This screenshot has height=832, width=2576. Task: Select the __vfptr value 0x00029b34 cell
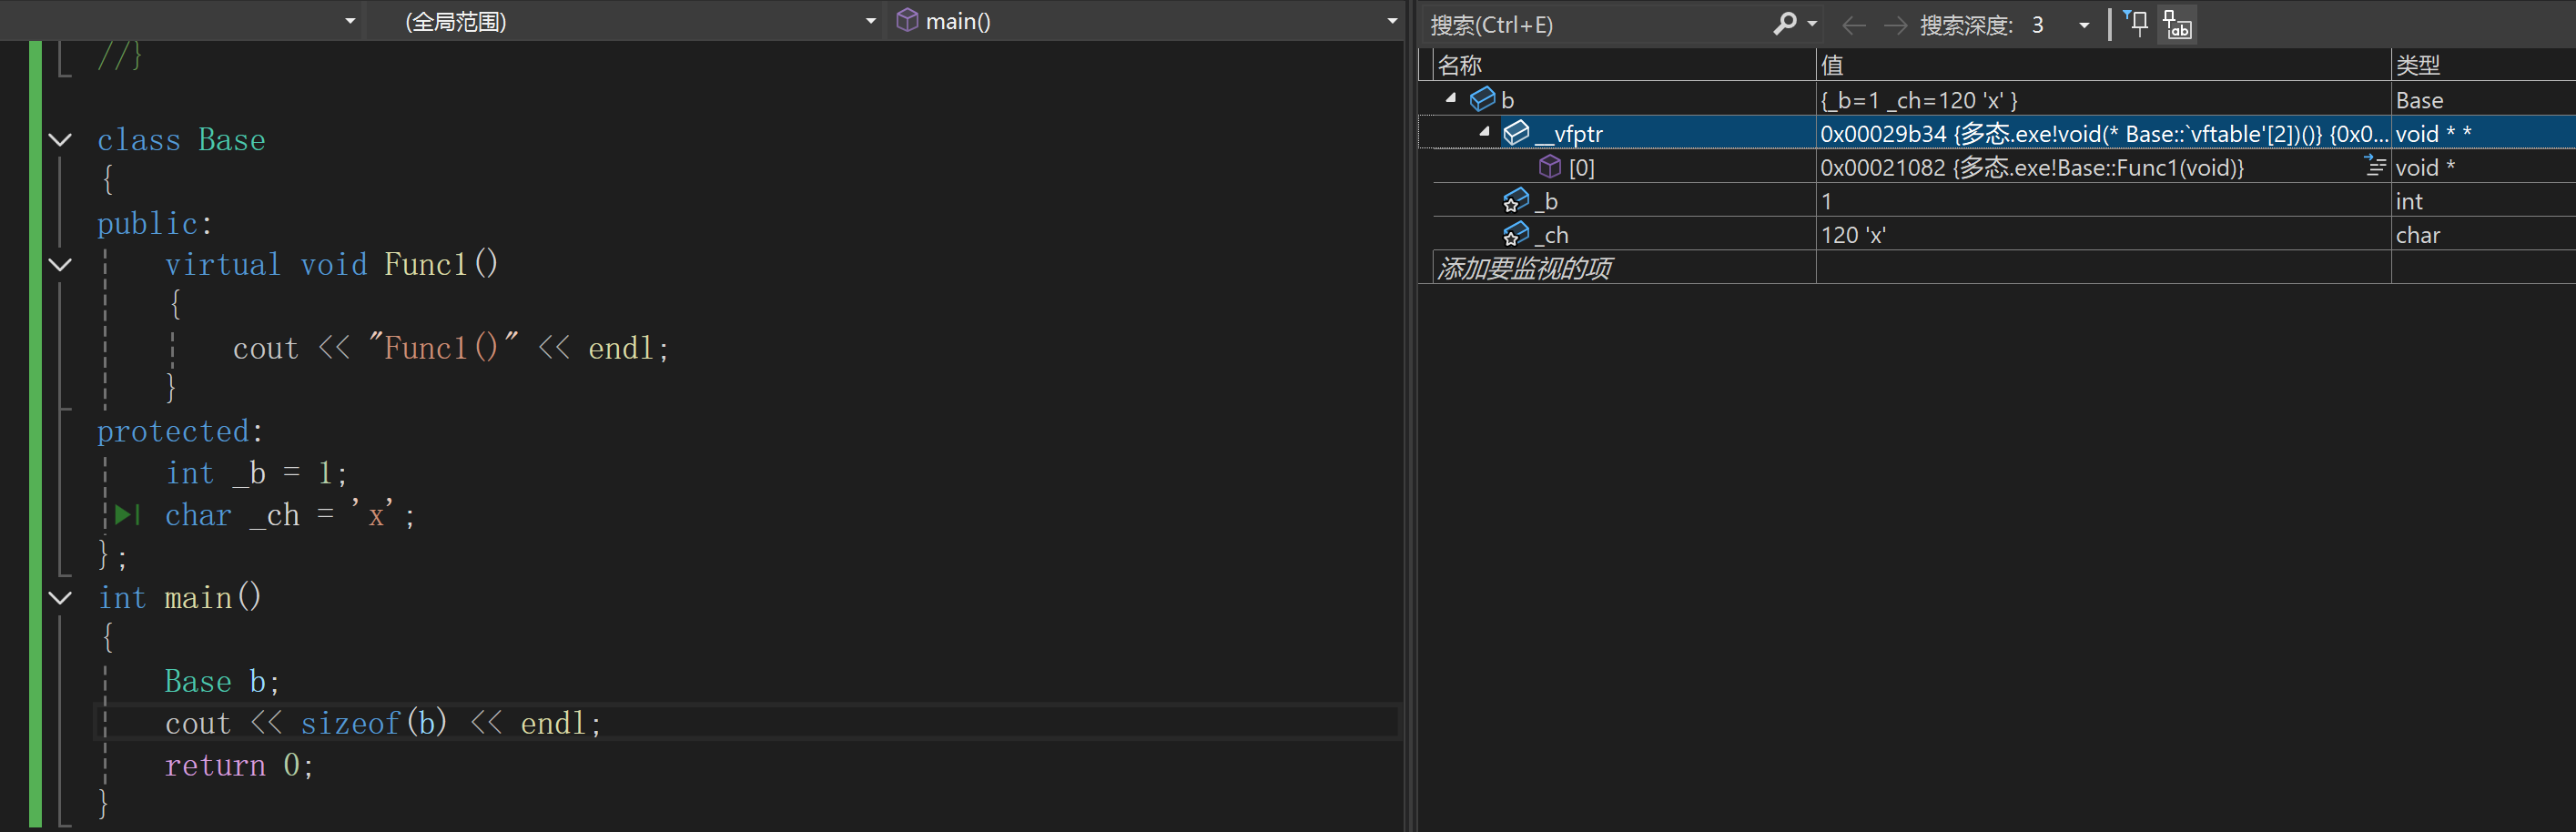pos(2103,133)
